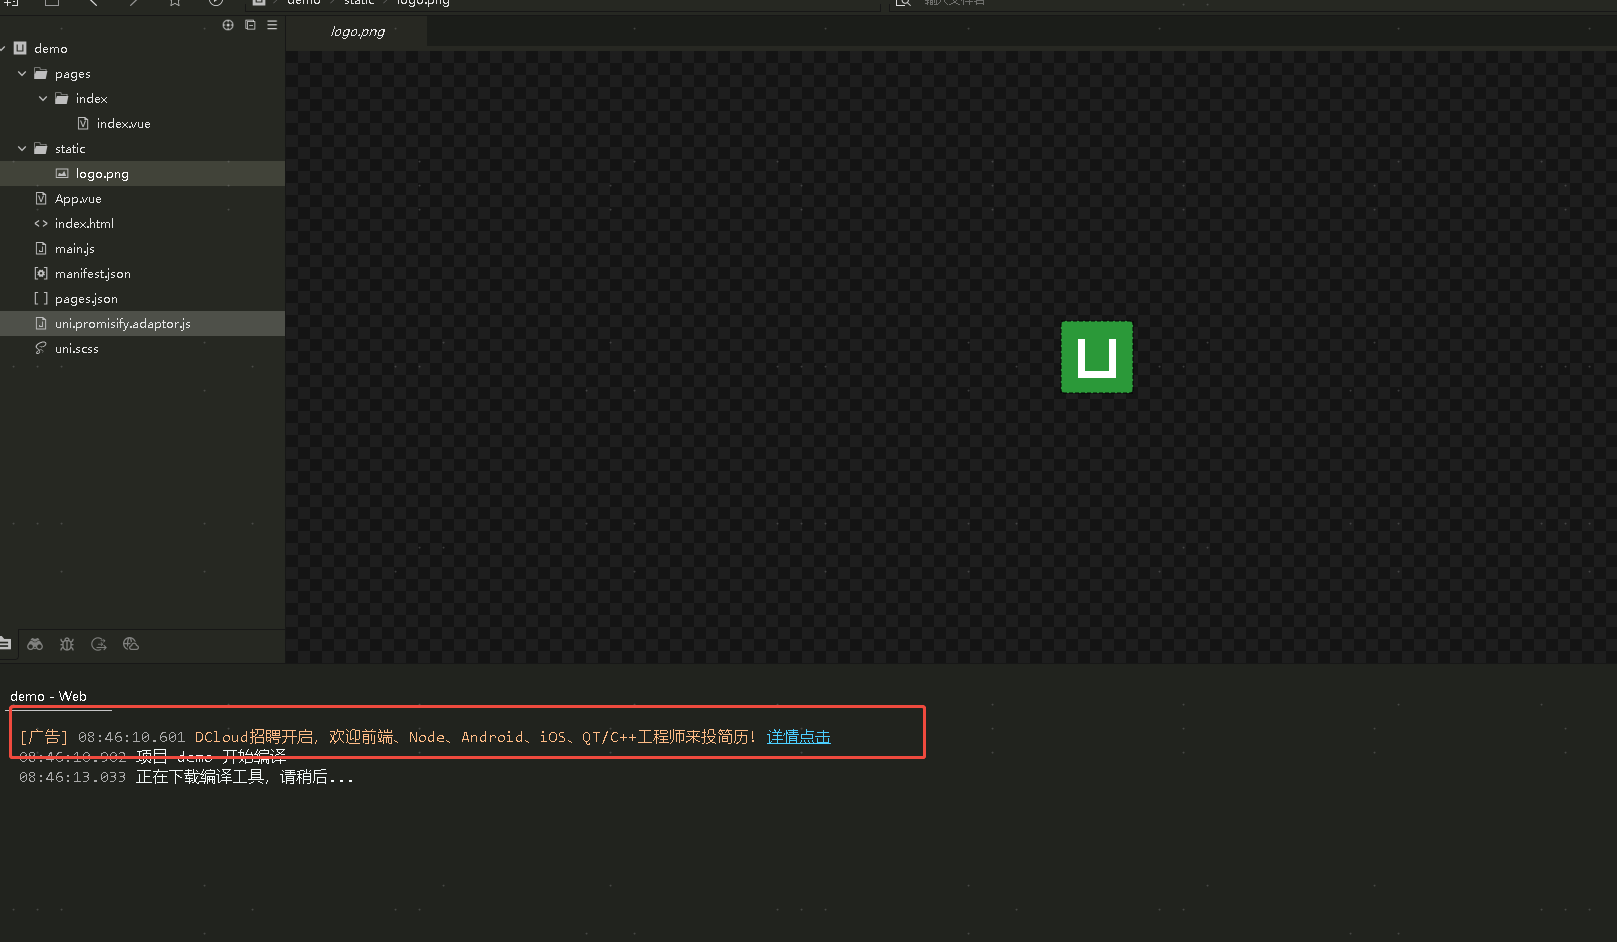Collapse the demo project root
Image resolution: width=1617 pixels, height=942 pixels.
point(3,48)
